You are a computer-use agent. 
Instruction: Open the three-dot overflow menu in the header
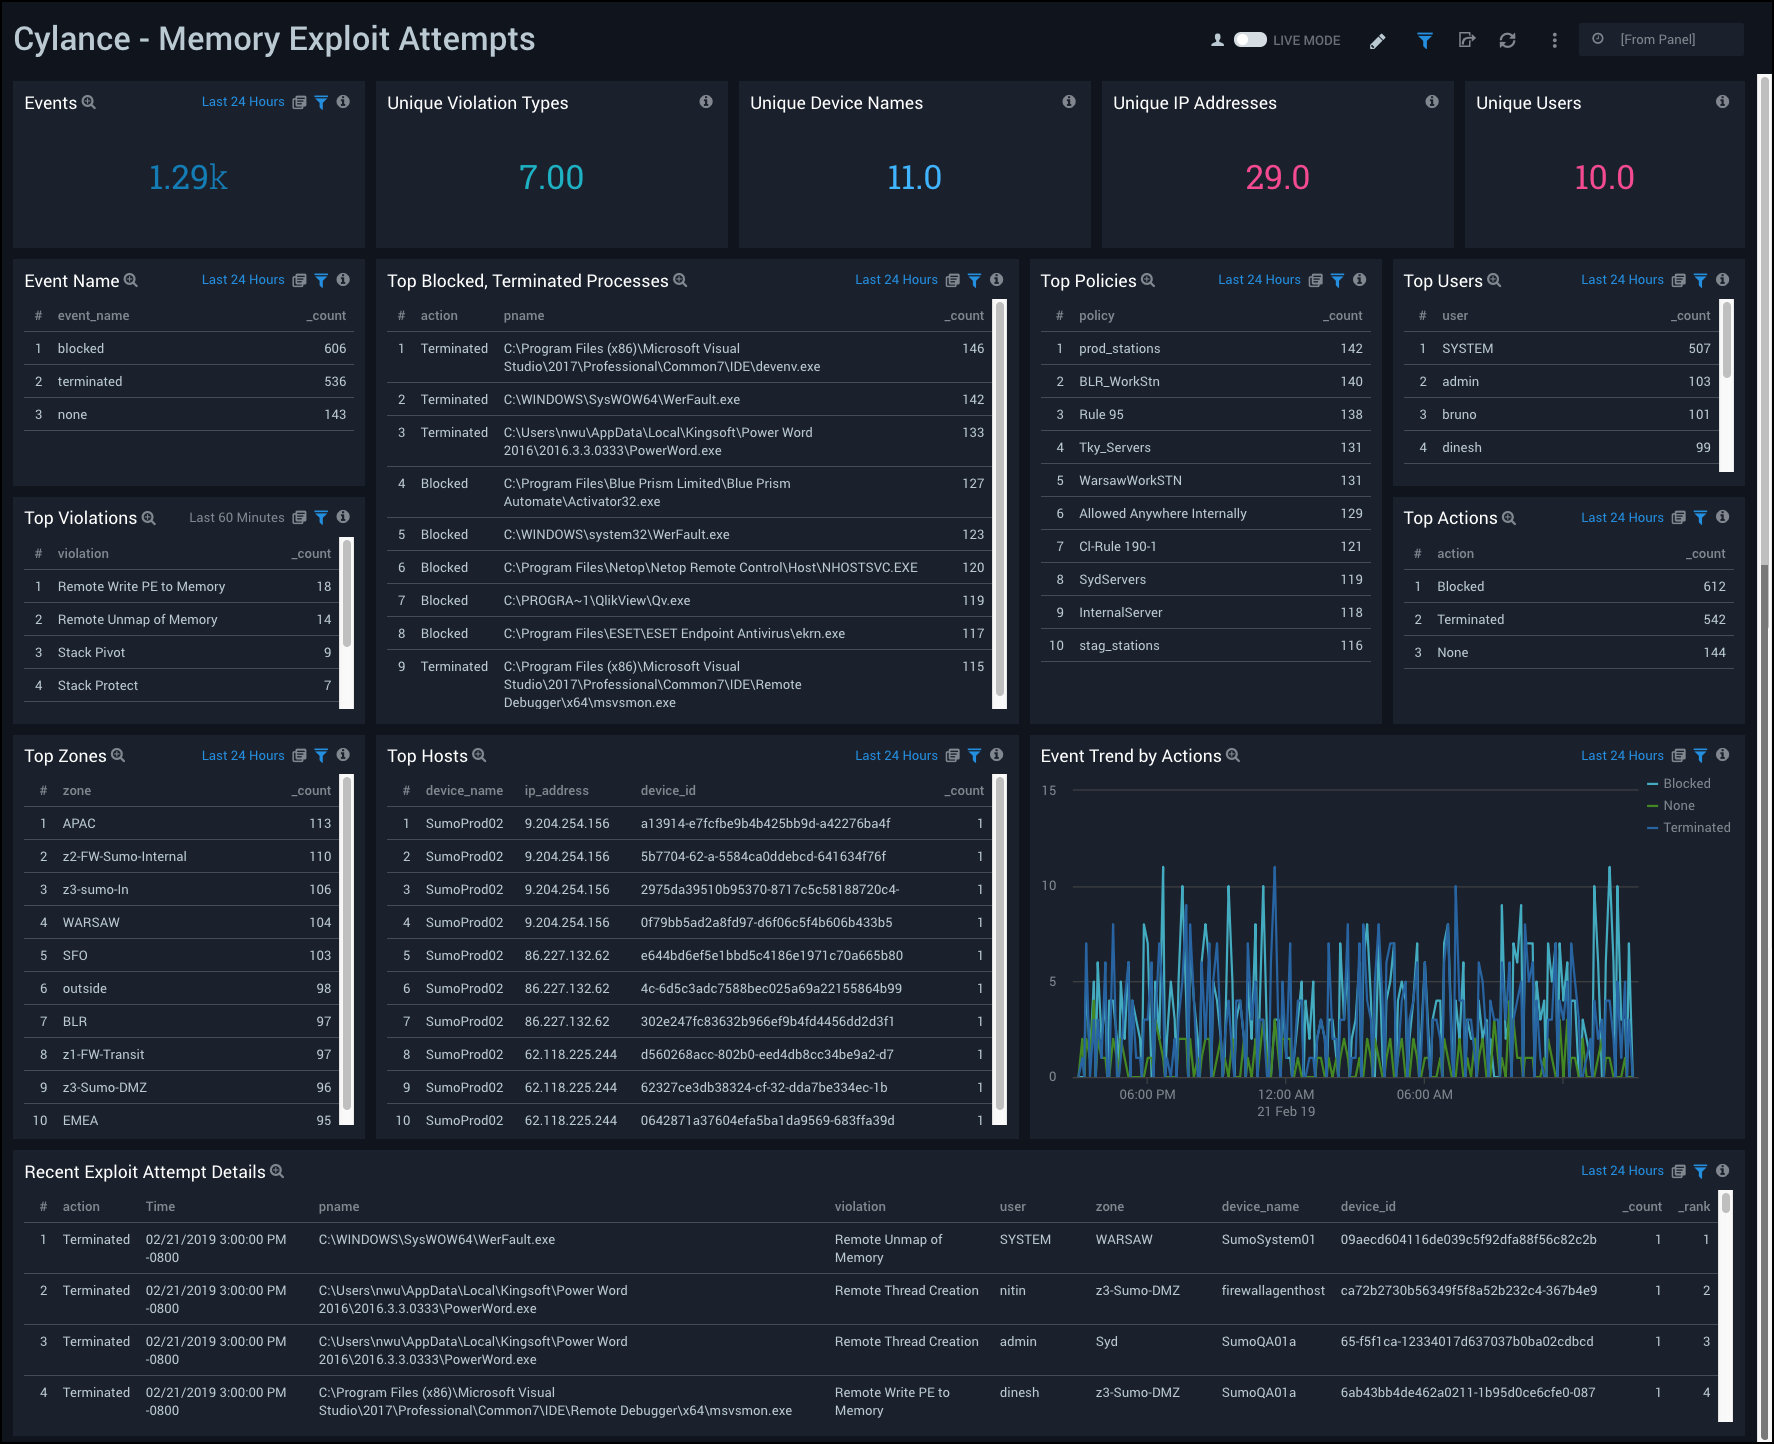click(1553, 41)
